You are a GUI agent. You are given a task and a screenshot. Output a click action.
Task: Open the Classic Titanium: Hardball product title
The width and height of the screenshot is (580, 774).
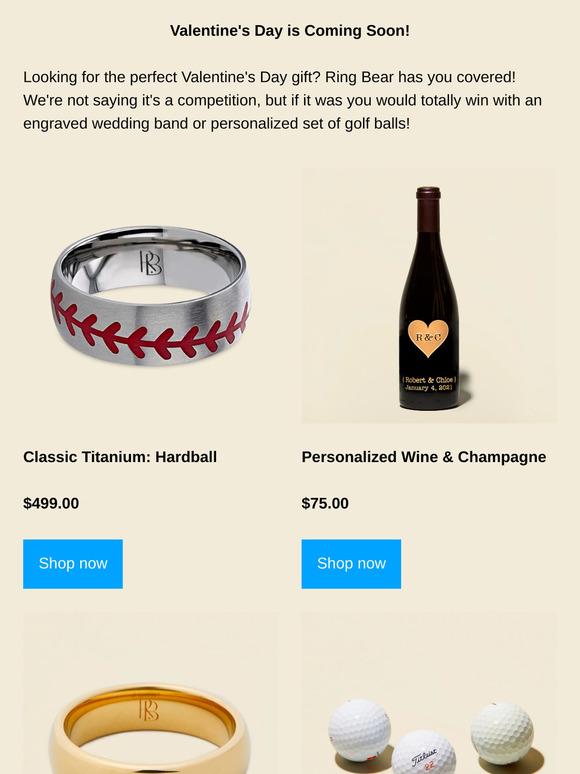(120, 457)
